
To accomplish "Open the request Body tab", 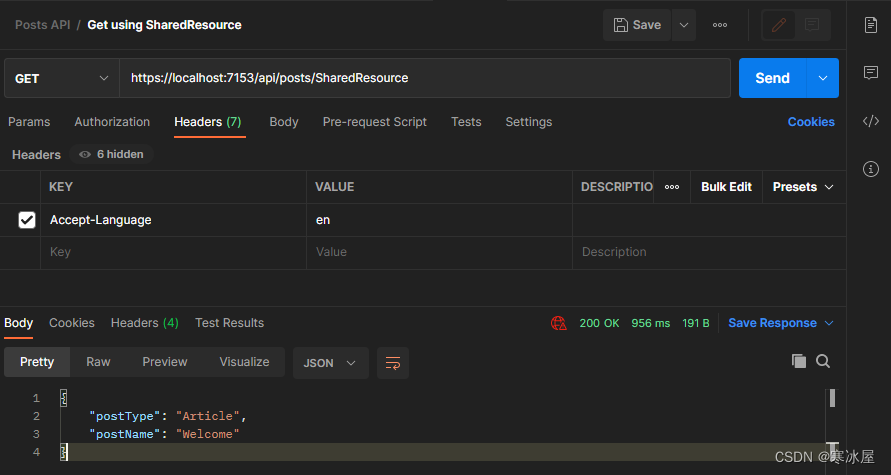I will (x=284, y=122).
